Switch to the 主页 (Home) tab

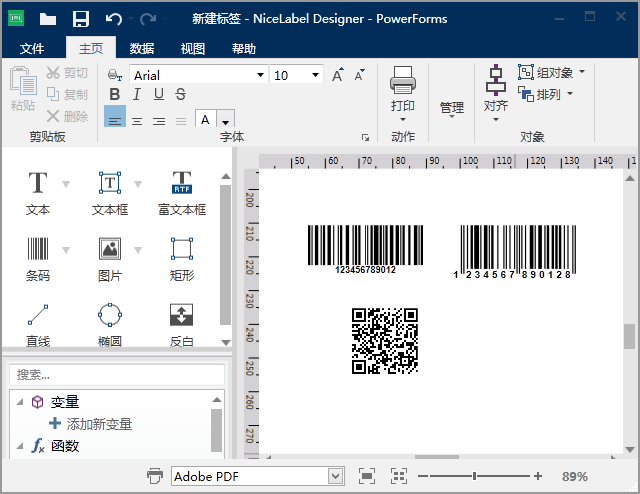[x=91, y=49]
